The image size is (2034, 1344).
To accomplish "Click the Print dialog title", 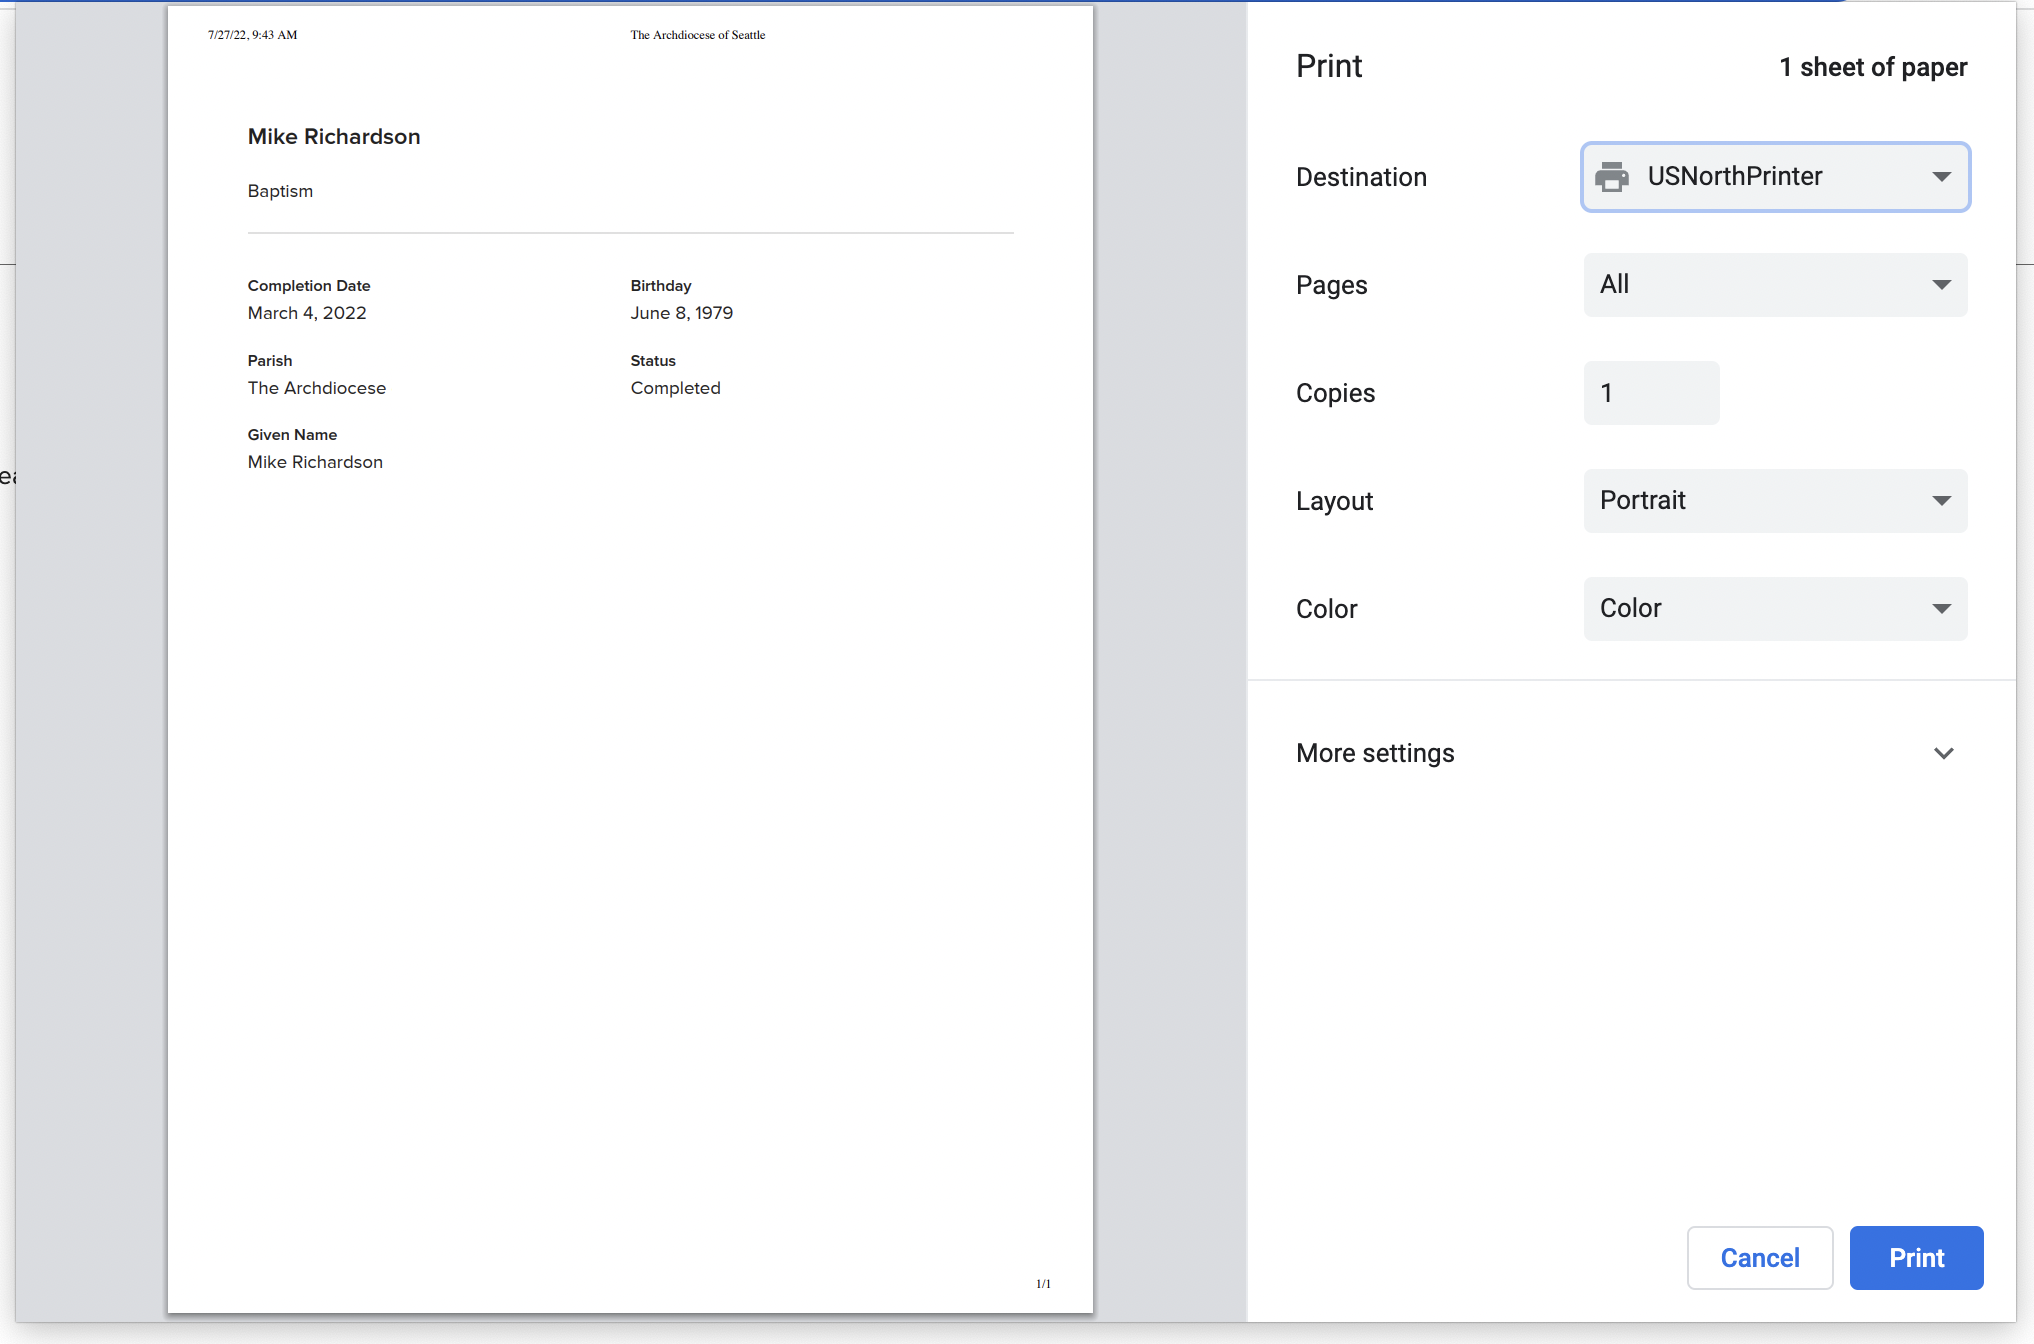I will [1329, 66].
